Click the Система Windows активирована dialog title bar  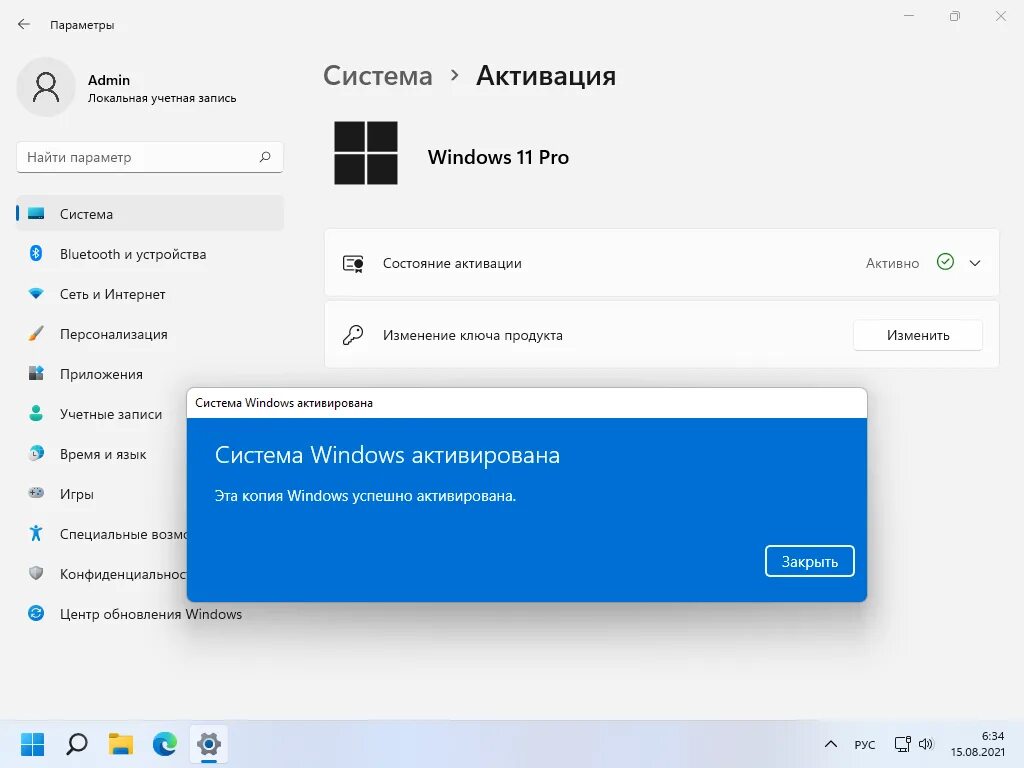click(x=527, y=403)
